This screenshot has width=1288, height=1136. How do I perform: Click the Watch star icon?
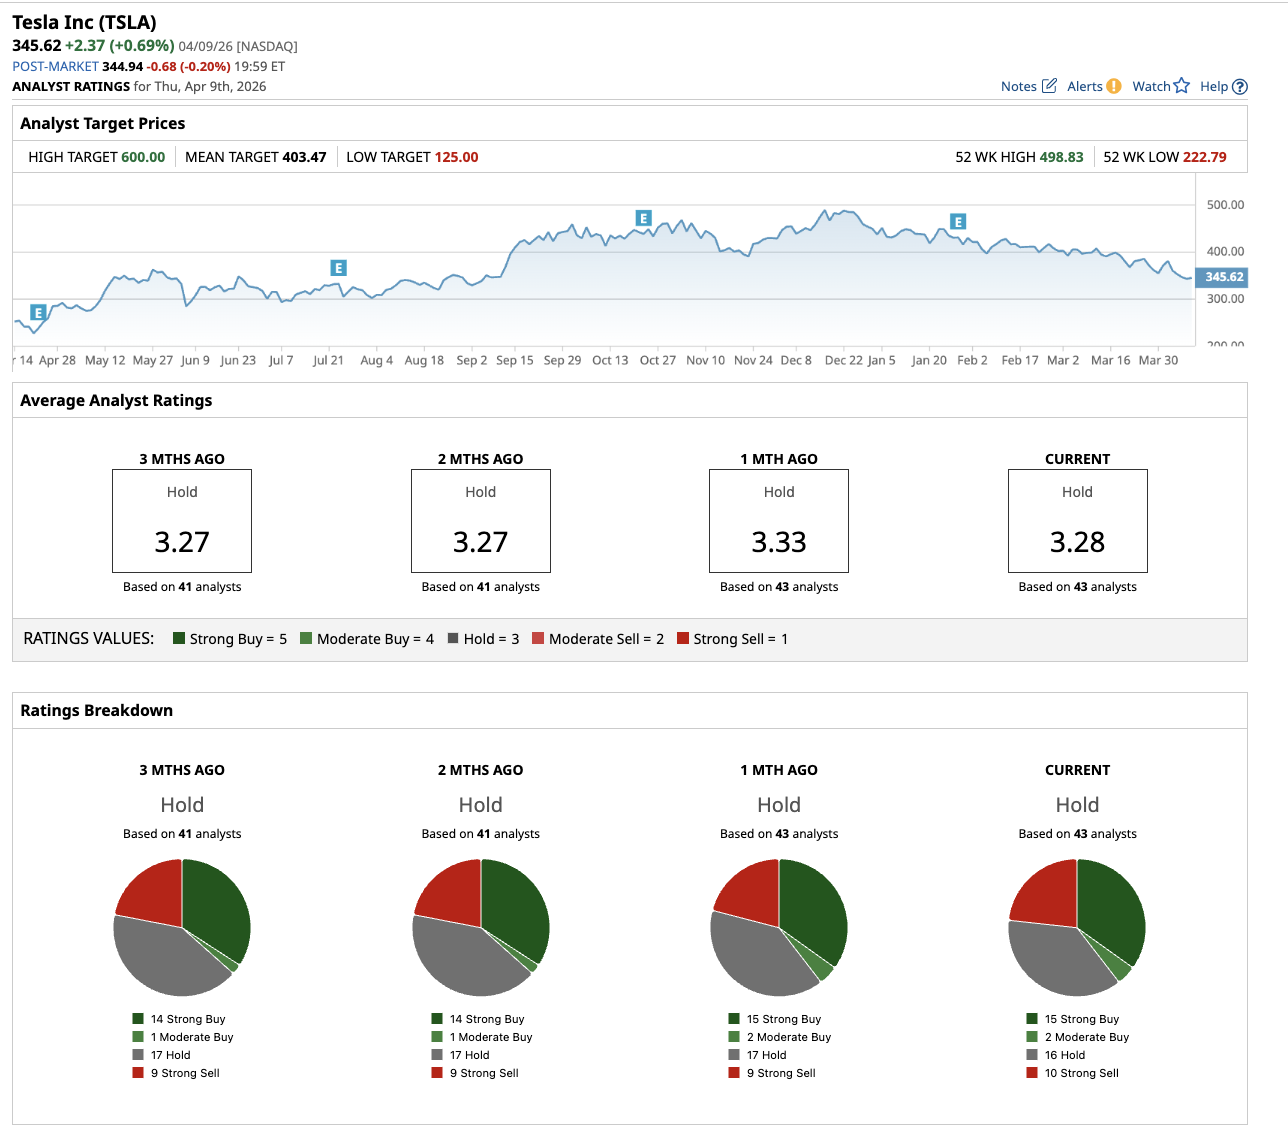[x=1181, y=86]
